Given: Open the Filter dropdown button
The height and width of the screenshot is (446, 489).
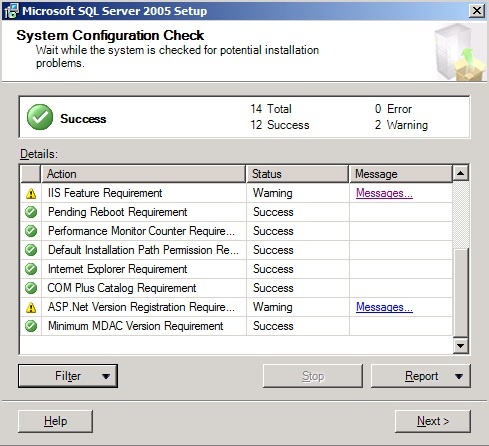Looking at the screenshot, I should point(68,376).
